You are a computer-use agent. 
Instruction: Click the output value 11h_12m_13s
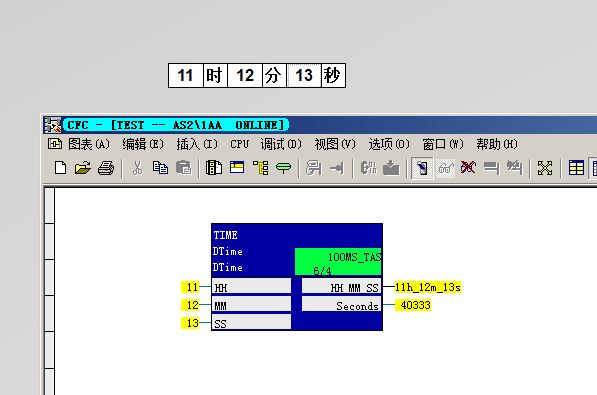click(x=428, y=287)
